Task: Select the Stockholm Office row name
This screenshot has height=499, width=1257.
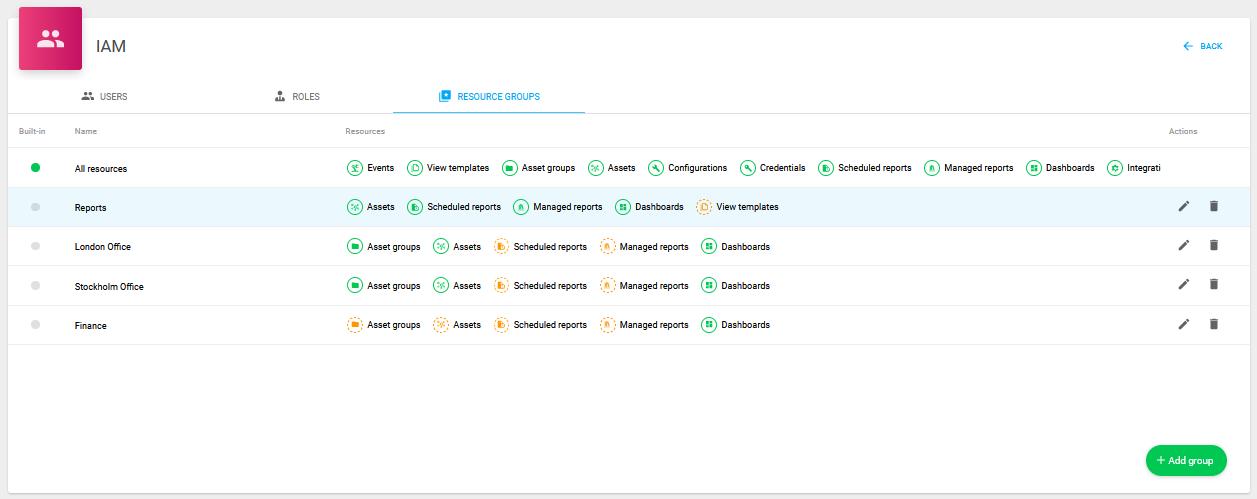Action: click(x=109, y=286)
